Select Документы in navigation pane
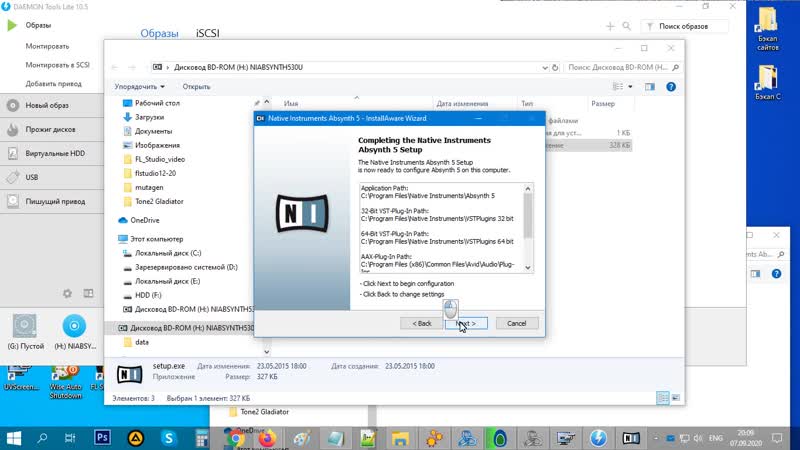The image size is (800, 450). pyautogui.click(x=153, y=131)
